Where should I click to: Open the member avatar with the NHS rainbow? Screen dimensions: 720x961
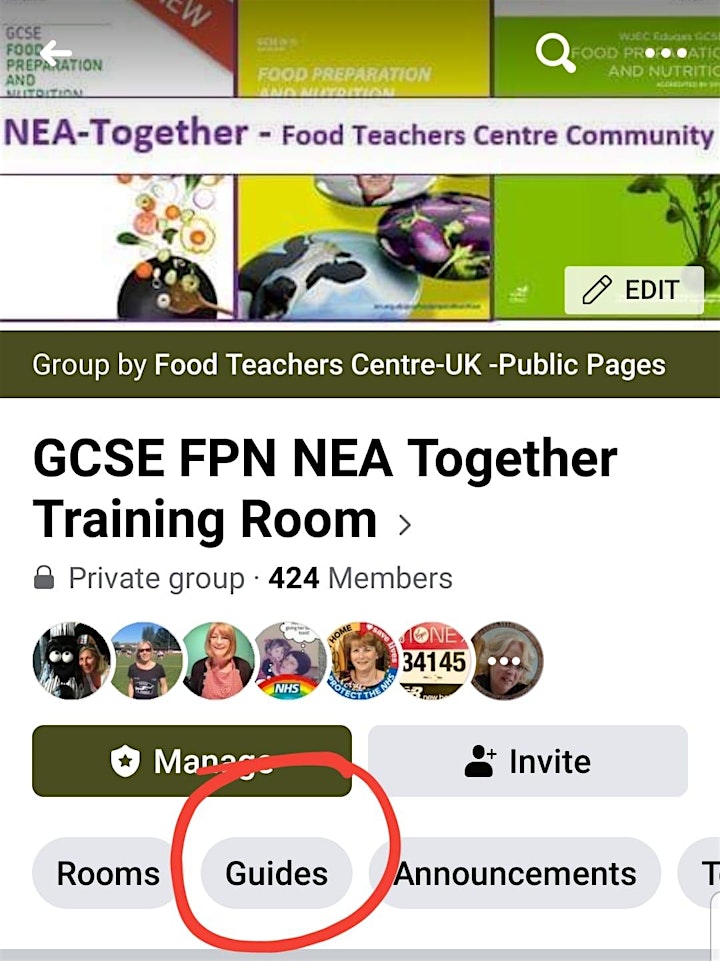288,661
